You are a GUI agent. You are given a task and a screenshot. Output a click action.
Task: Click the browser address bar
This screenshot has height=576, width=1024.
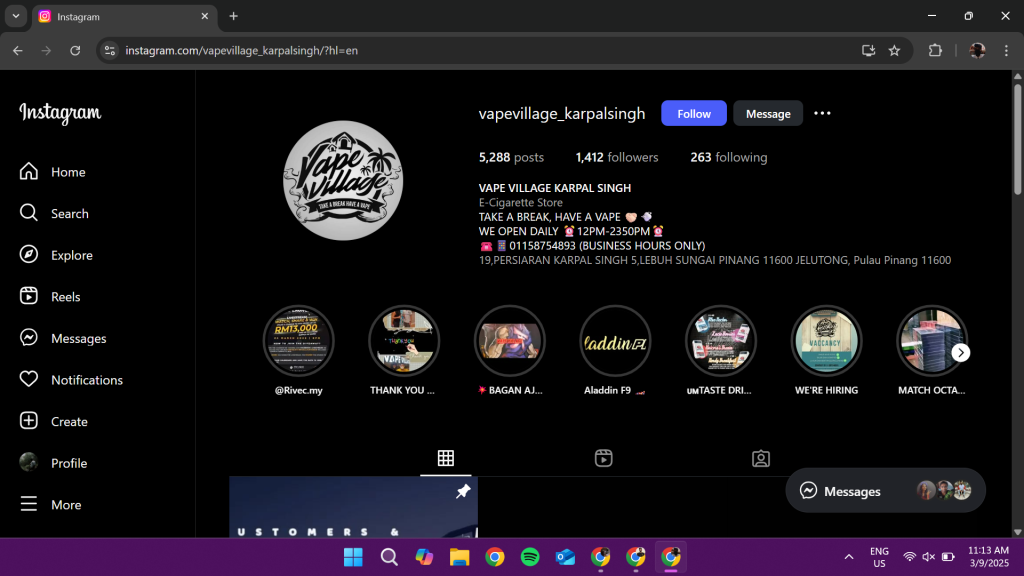point(480,50)
